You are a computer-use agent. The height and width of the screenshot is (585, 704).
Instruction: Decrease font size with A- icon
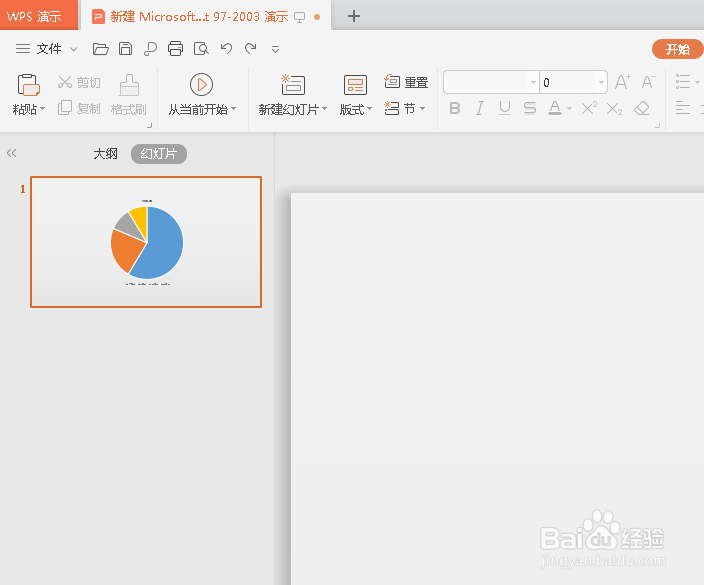point(648,82)
